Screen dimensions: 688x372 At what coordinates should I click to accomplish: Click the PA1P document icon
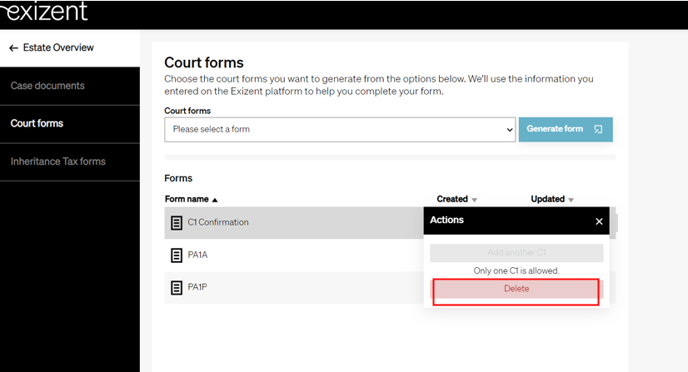click(x=176, y=288)
